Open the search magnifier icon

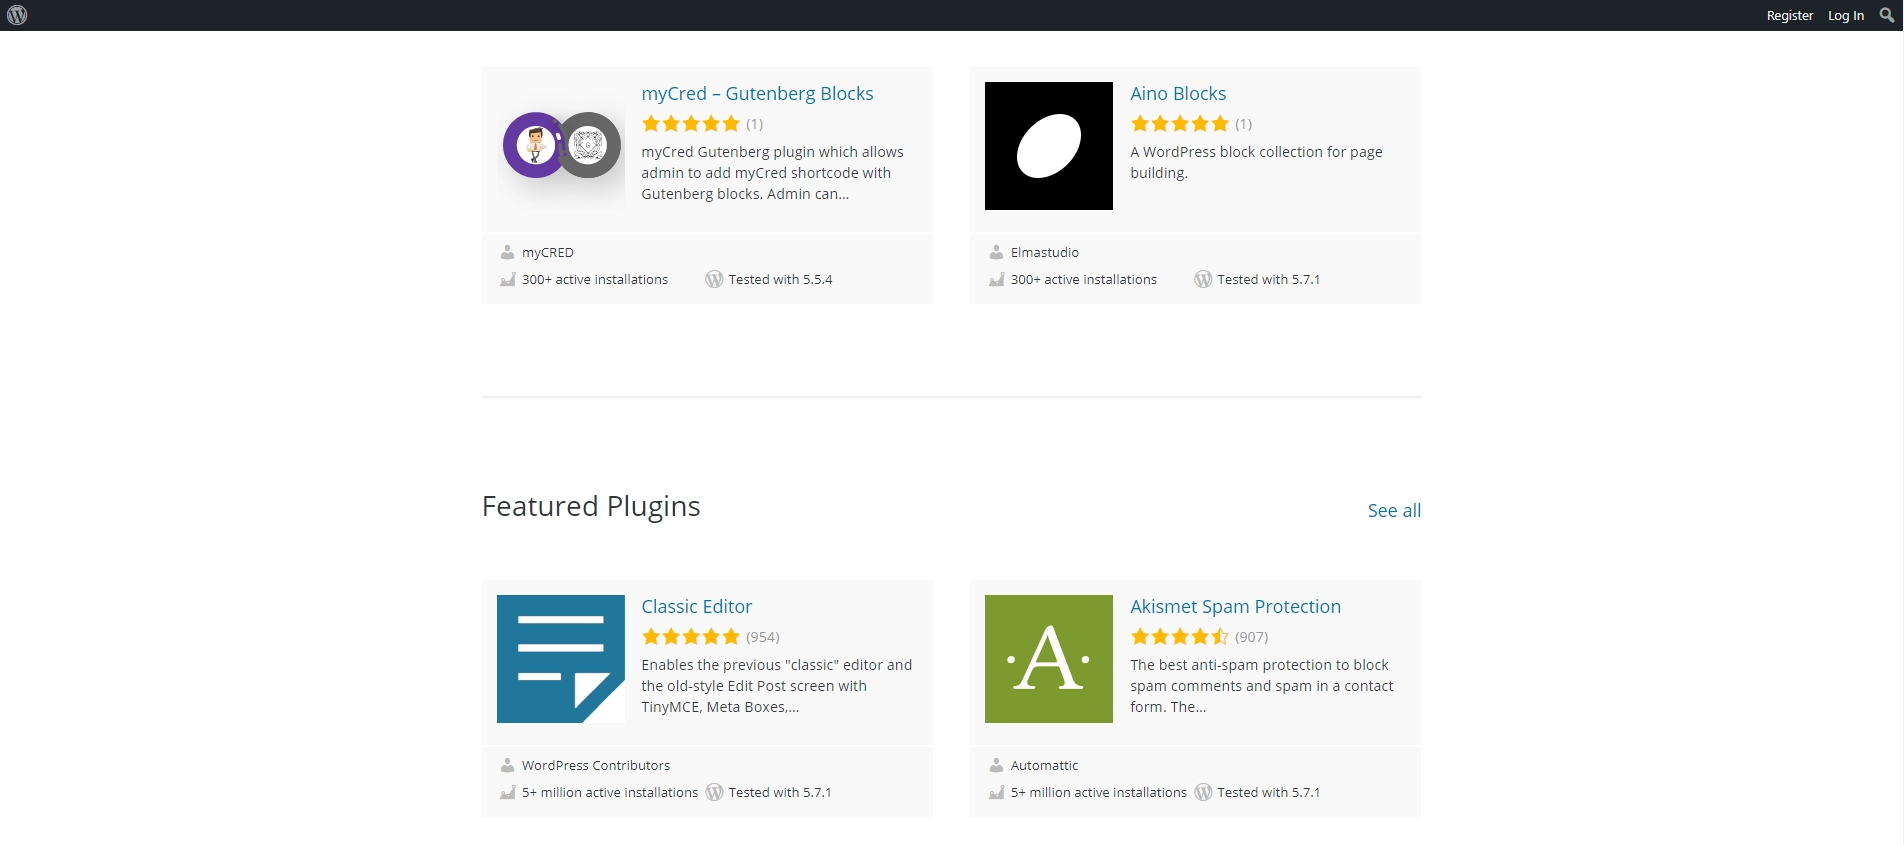coord(1887,15)
